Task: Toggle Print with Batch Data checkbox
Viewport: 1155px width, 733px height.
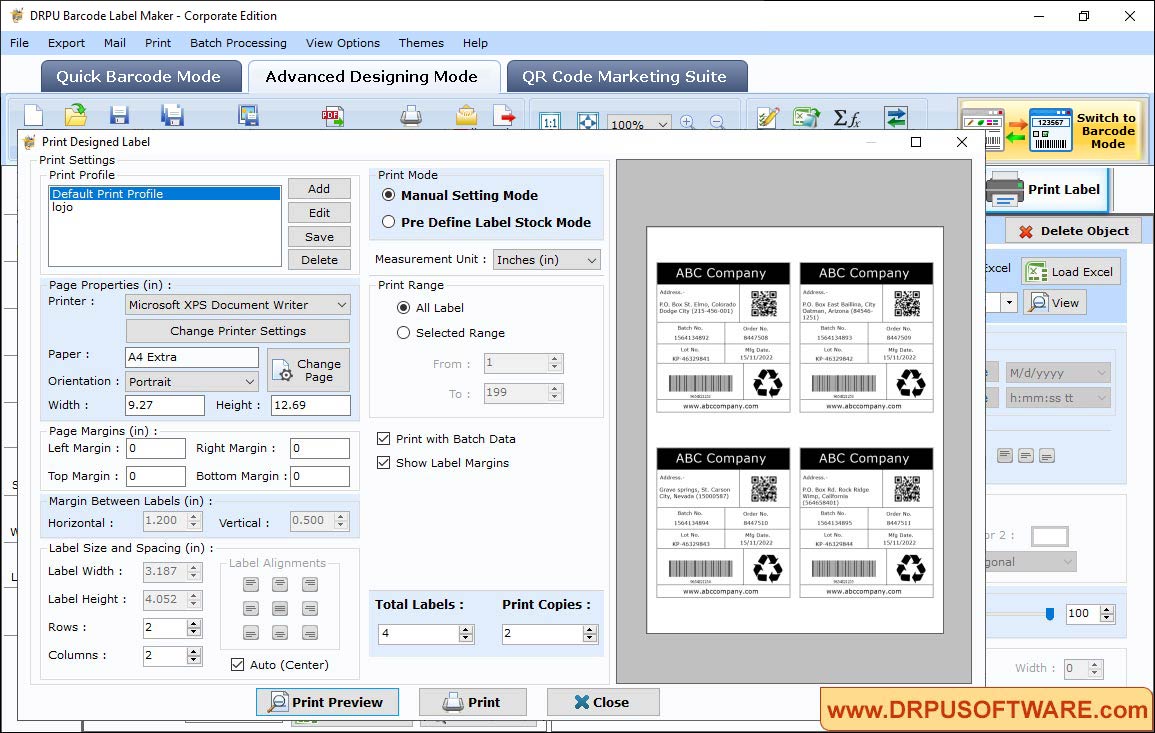Action: click(x=383, y=438)
